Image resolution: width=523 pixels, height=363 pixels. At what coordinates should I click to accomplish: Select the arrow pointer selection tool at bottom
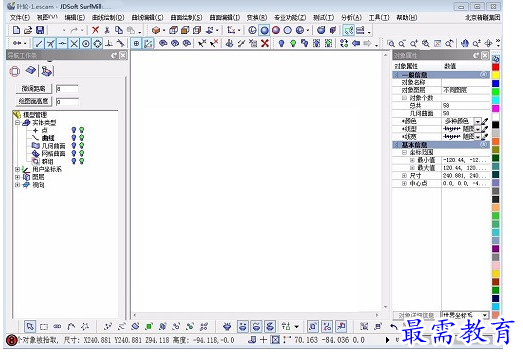click(30, 326)
